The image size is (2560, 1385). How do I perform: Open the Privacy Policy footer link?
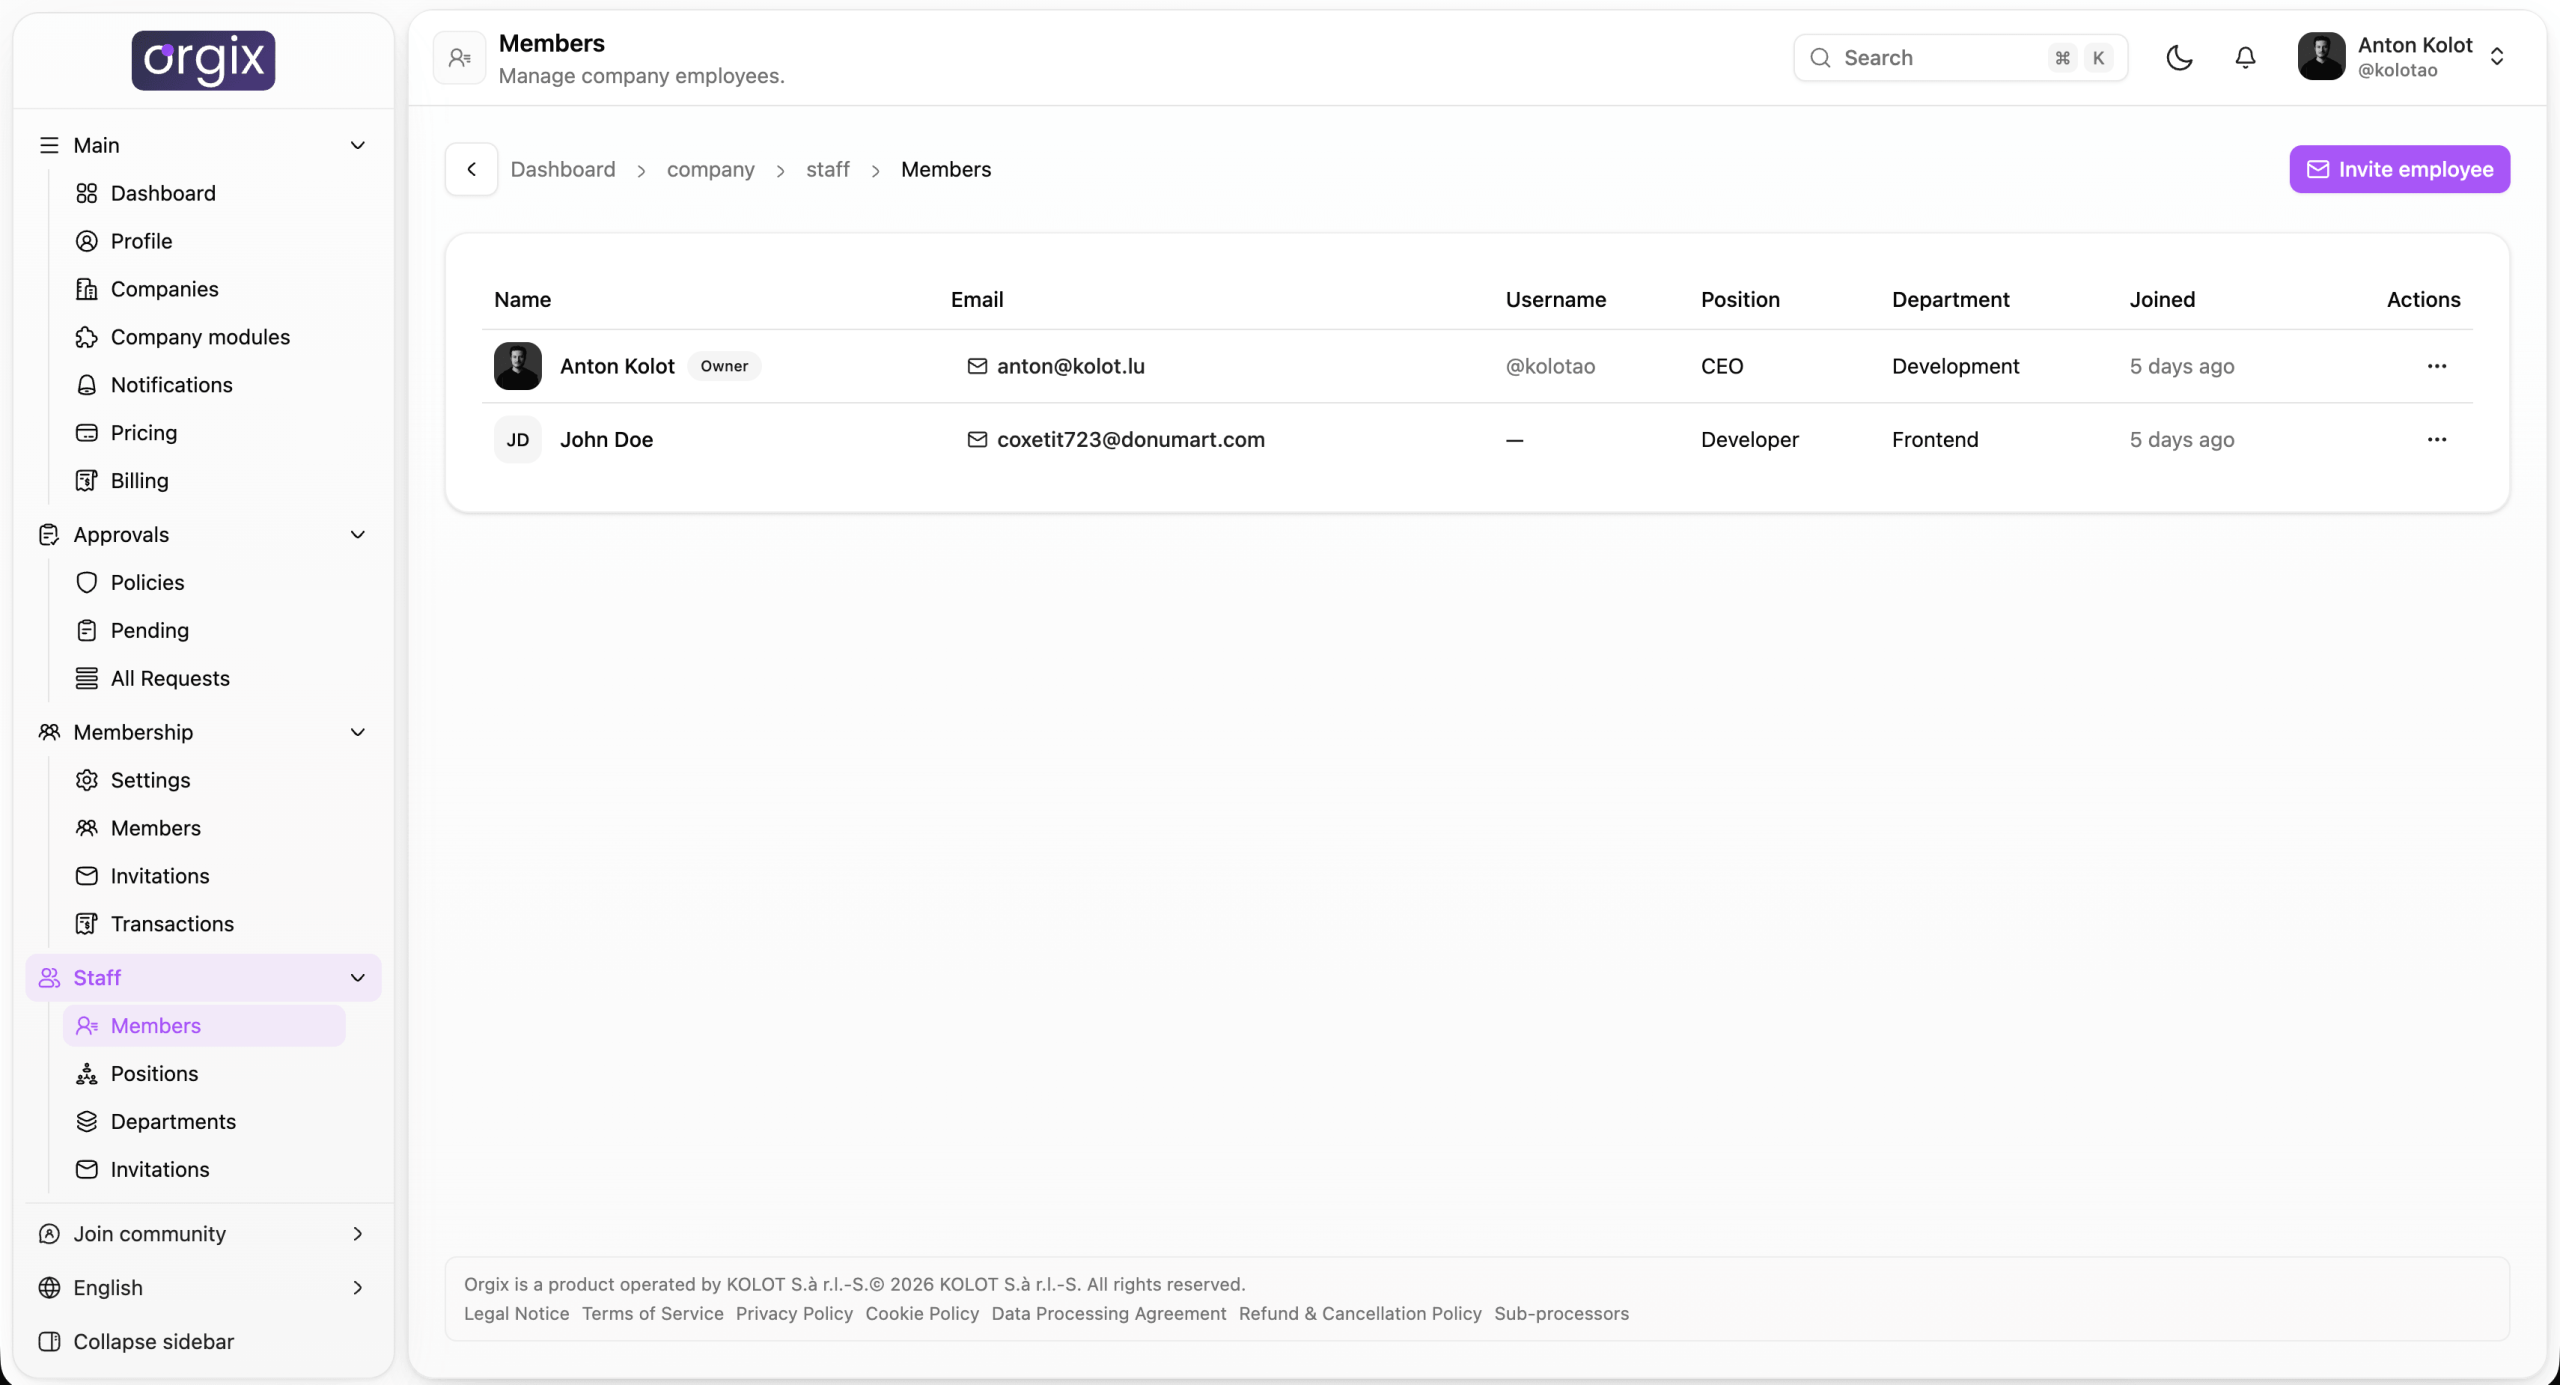[x=794, y=1314]
